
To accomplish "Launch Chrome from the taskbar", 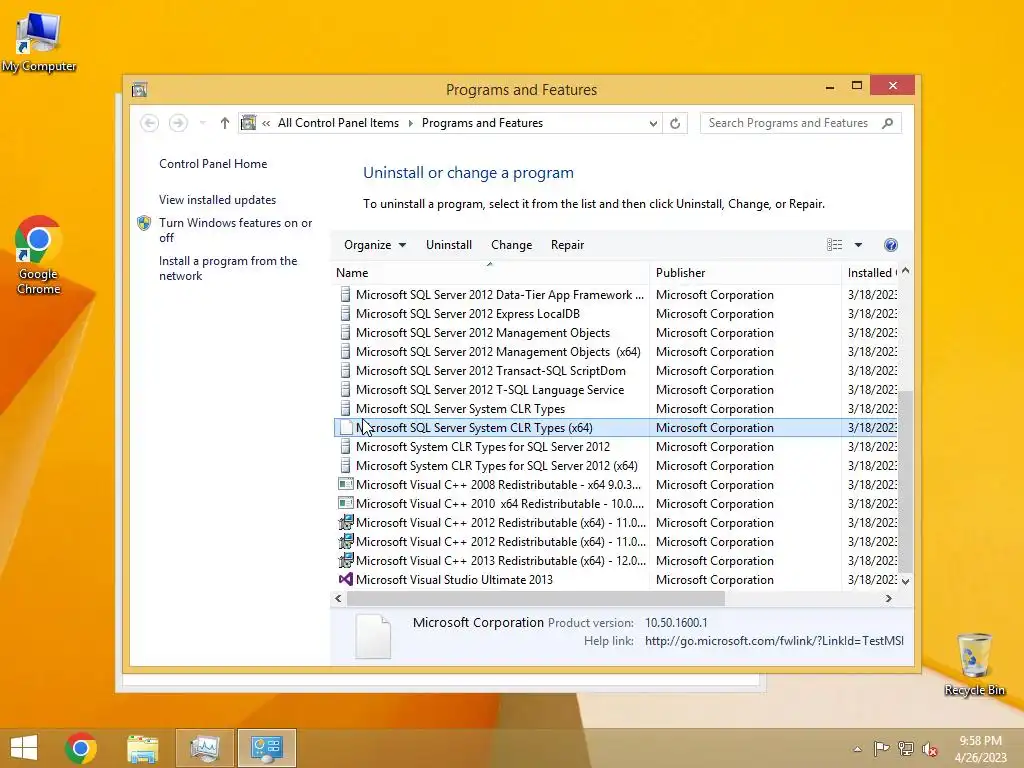I will tap(81, 748).
